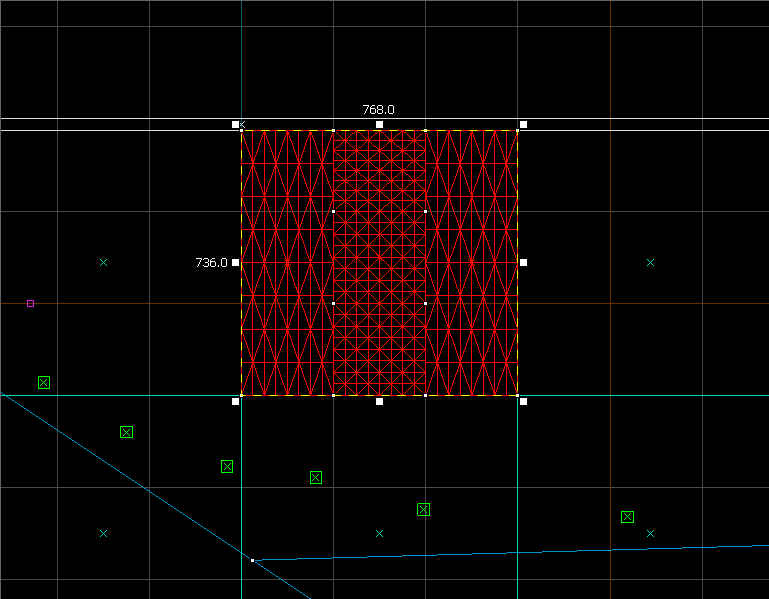The image size is (769, 599).
Task: Click the top-center selection handle below 768.0
Action: (379, 125)
